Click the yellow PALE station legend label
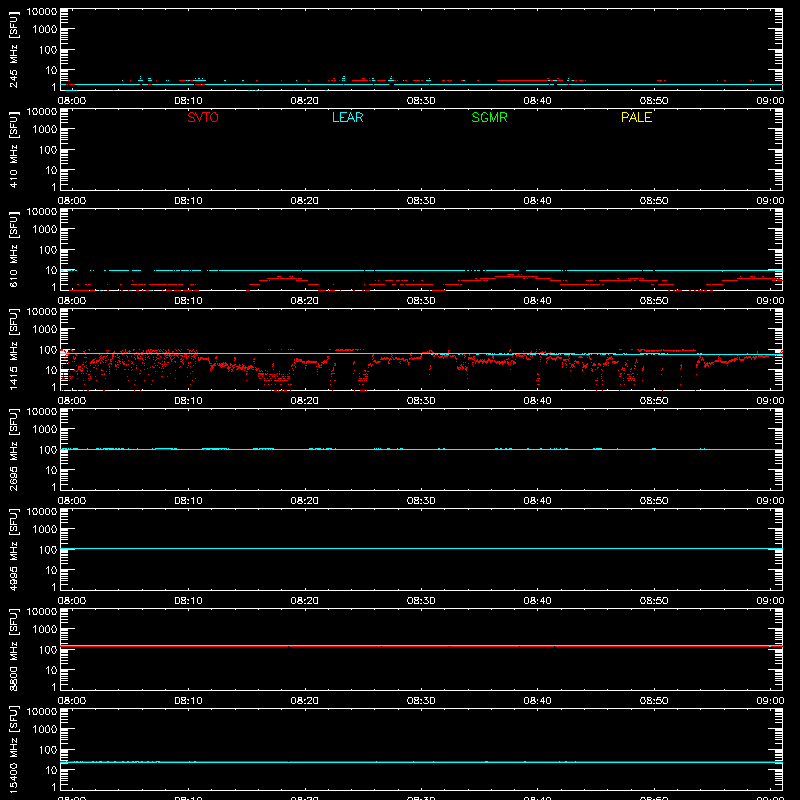The height and width of the screenshot is (800, 800). (636, 117)
